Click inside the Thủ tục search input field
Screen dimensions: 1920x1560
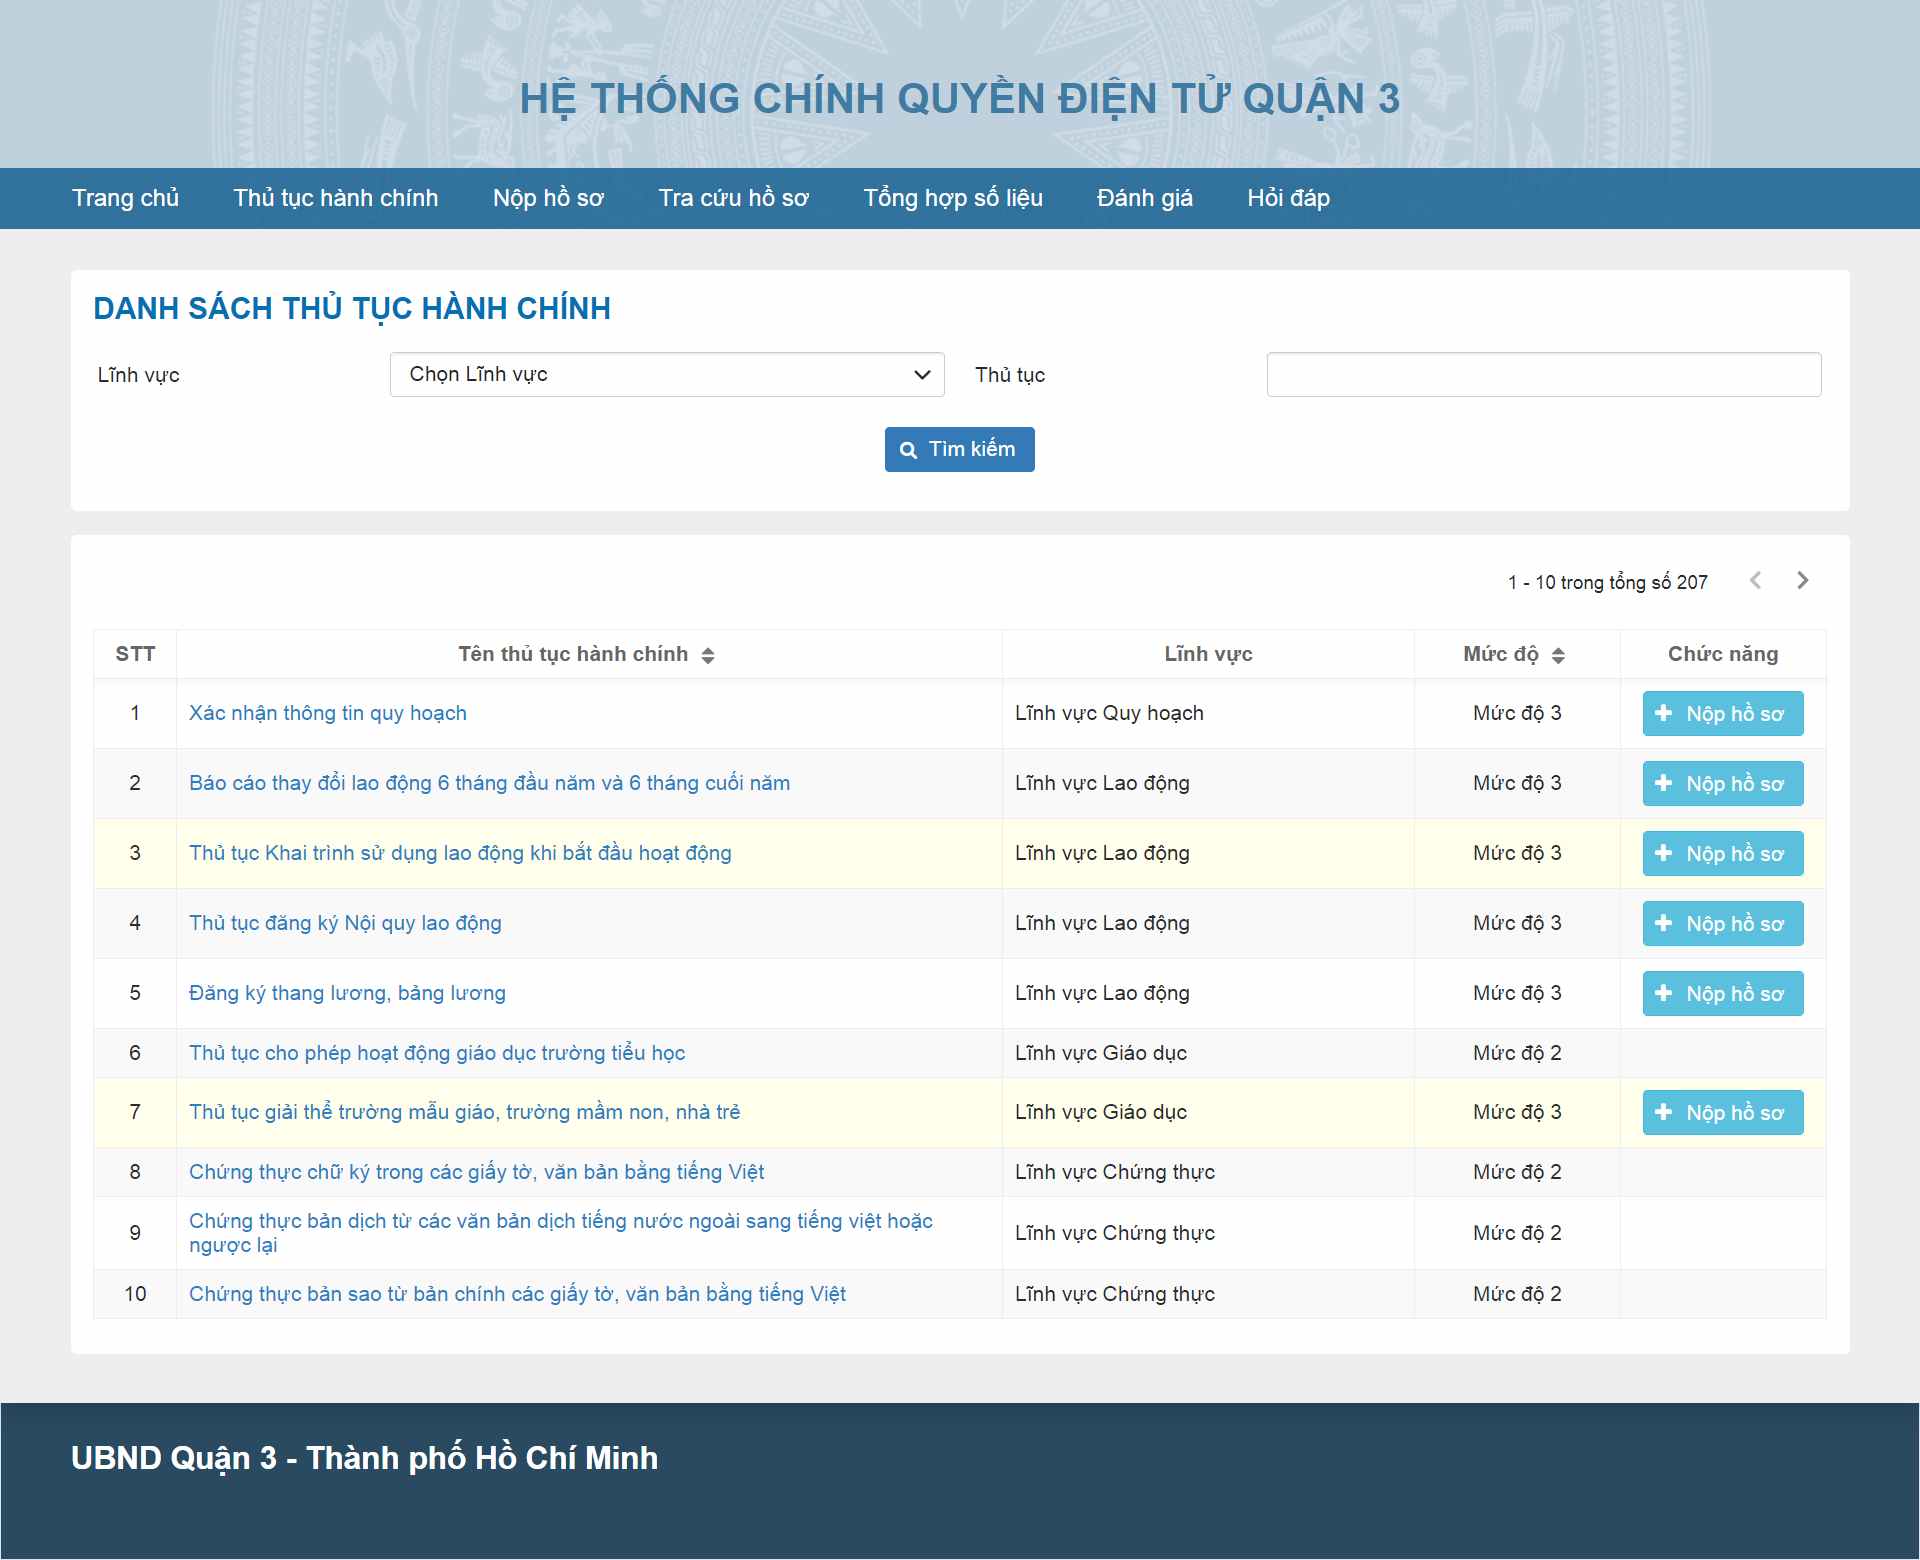1544,374
